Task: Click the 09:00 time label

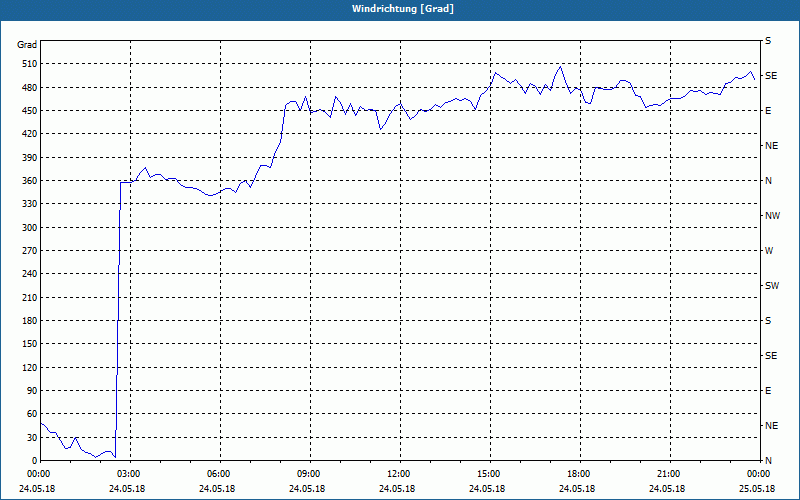Action: 309,474
